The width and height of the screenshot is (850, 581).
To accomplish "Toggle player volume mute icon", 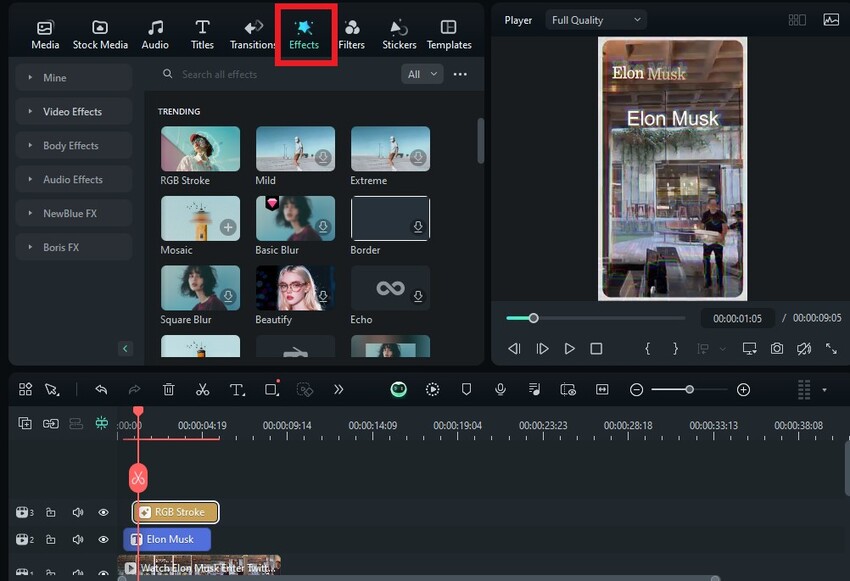I will [804, 348].
